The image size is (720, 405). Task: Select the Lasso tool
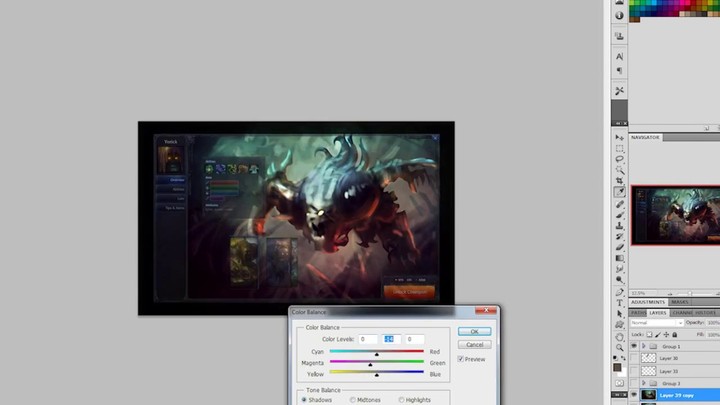point(619,159)
